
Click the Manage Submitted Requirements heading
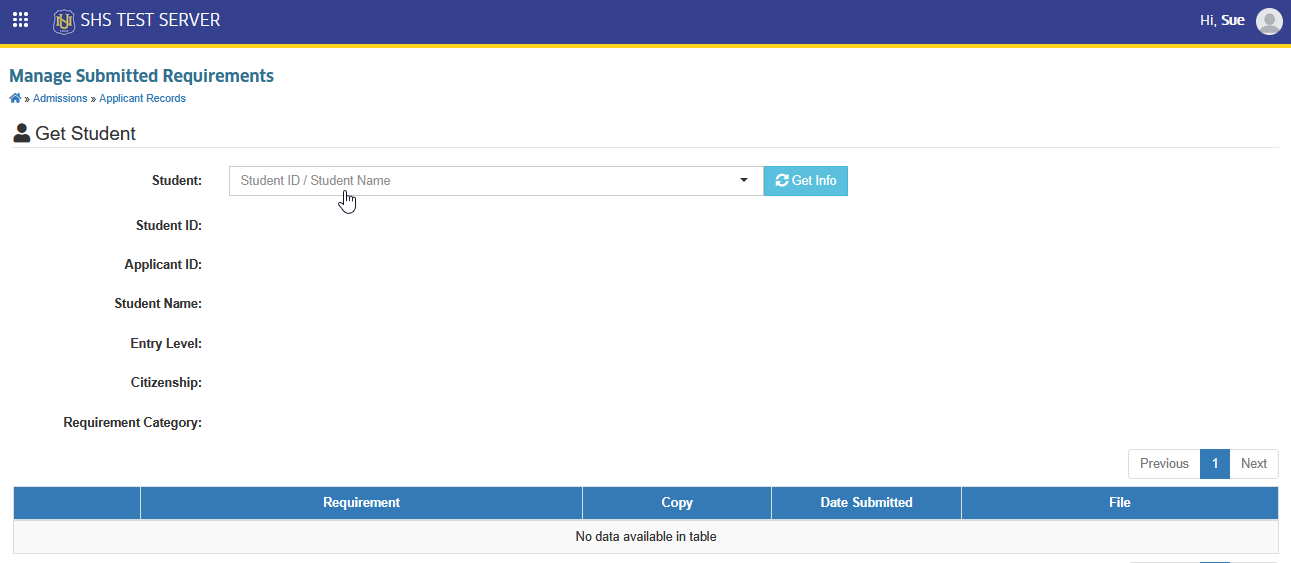(141, 76)
